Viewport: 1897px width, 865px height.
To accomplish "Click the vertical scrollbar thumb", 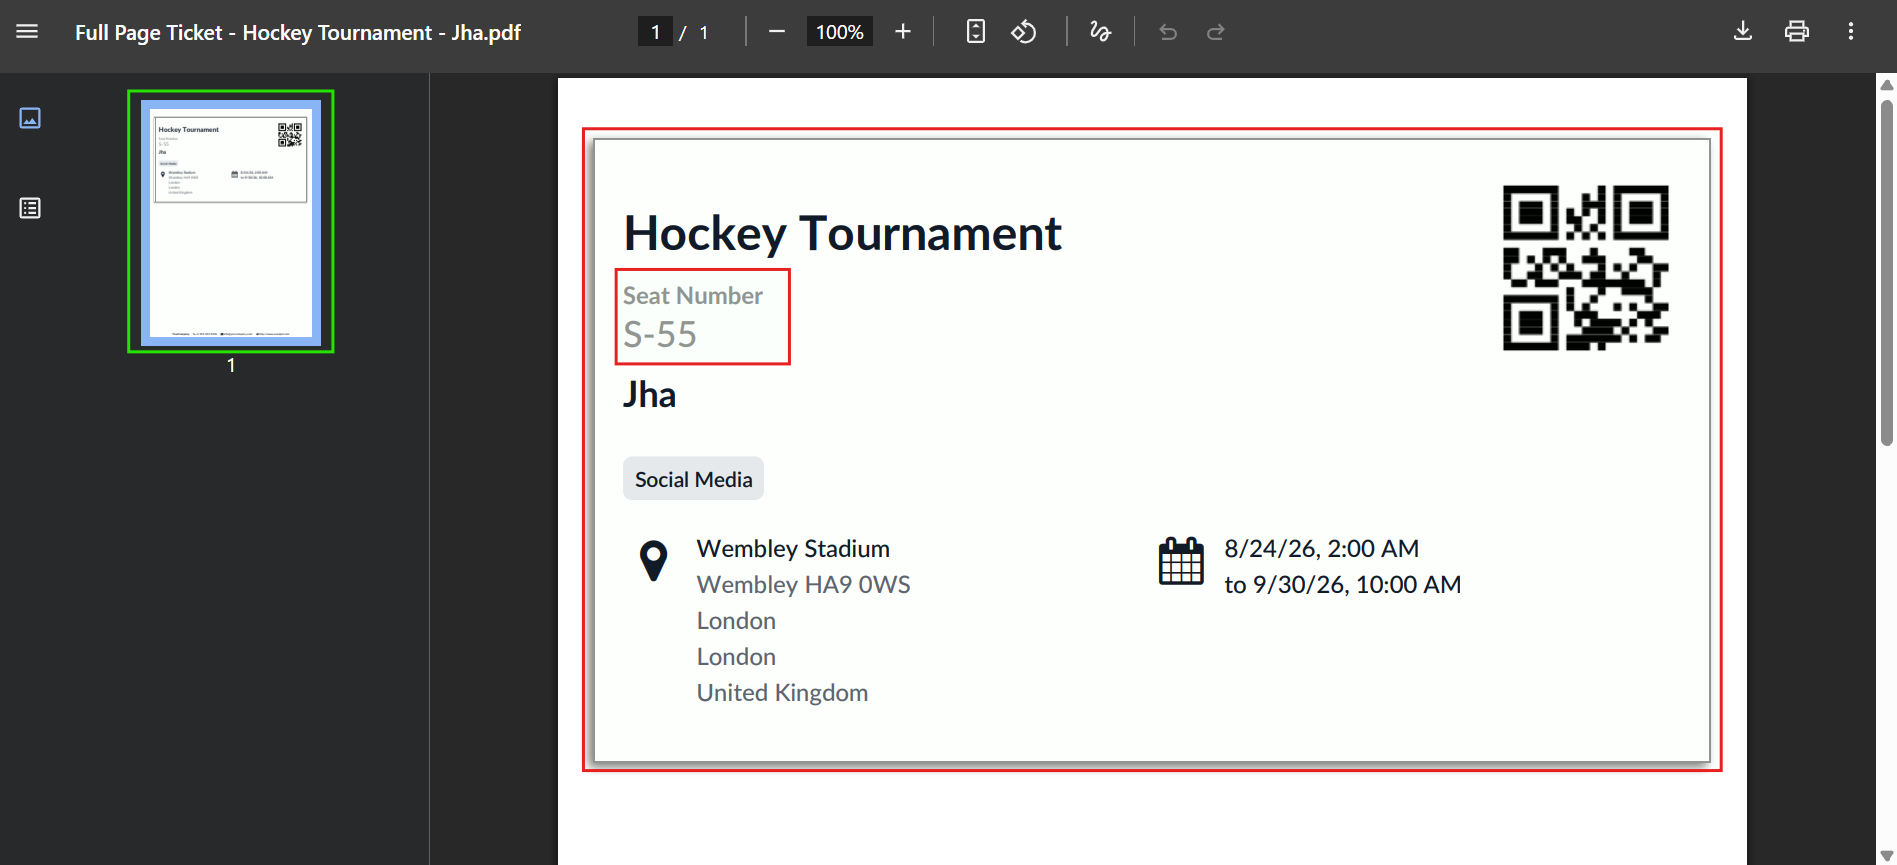I will [1887, 272].
